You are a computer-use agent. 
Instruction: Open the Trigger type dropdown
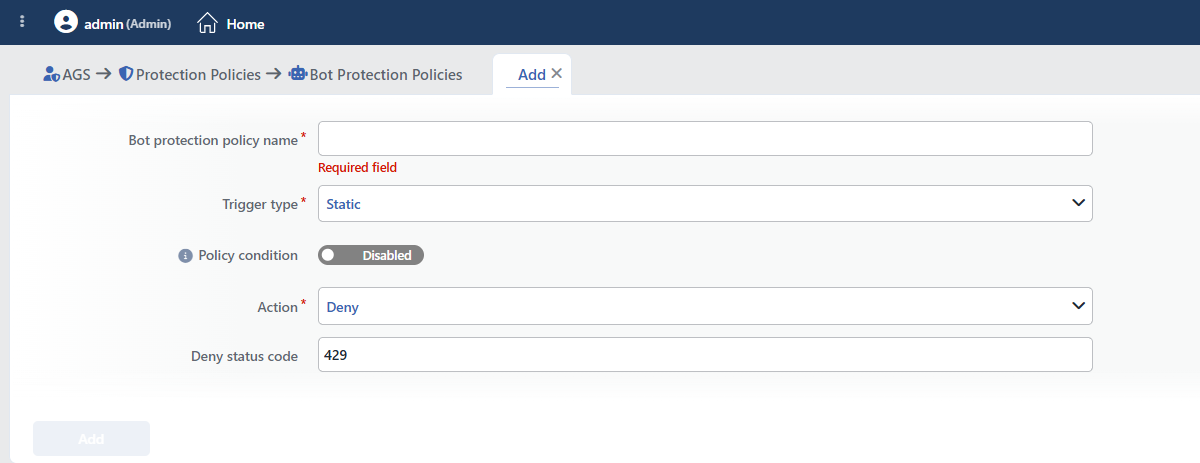pyautogui.click(x=705, y=203)
